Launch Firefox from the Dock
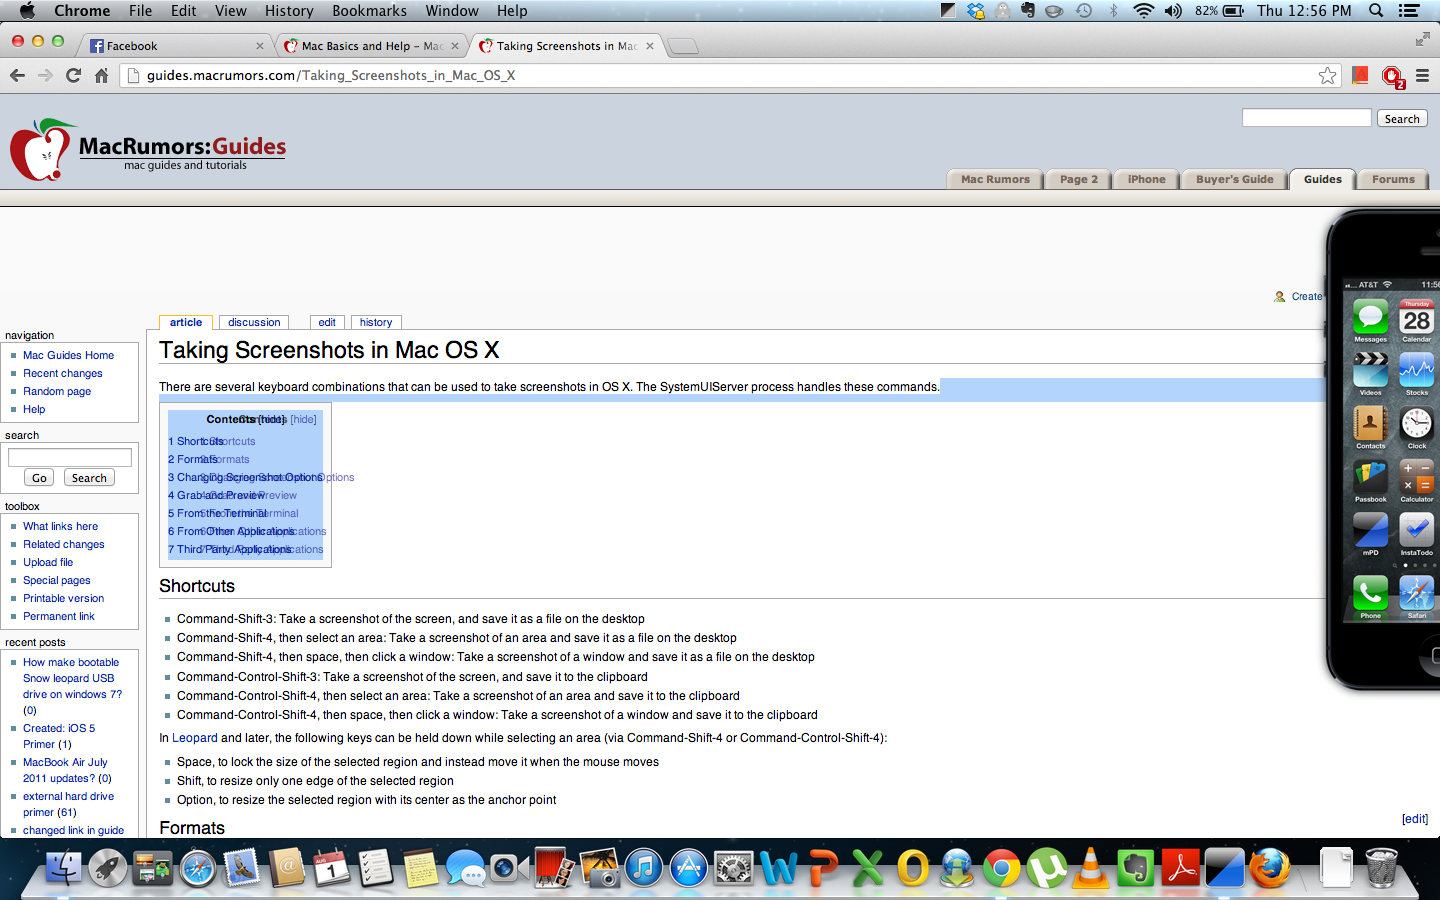The height and width of the screenshot is (900, 1440). [x=1270, y=867]
